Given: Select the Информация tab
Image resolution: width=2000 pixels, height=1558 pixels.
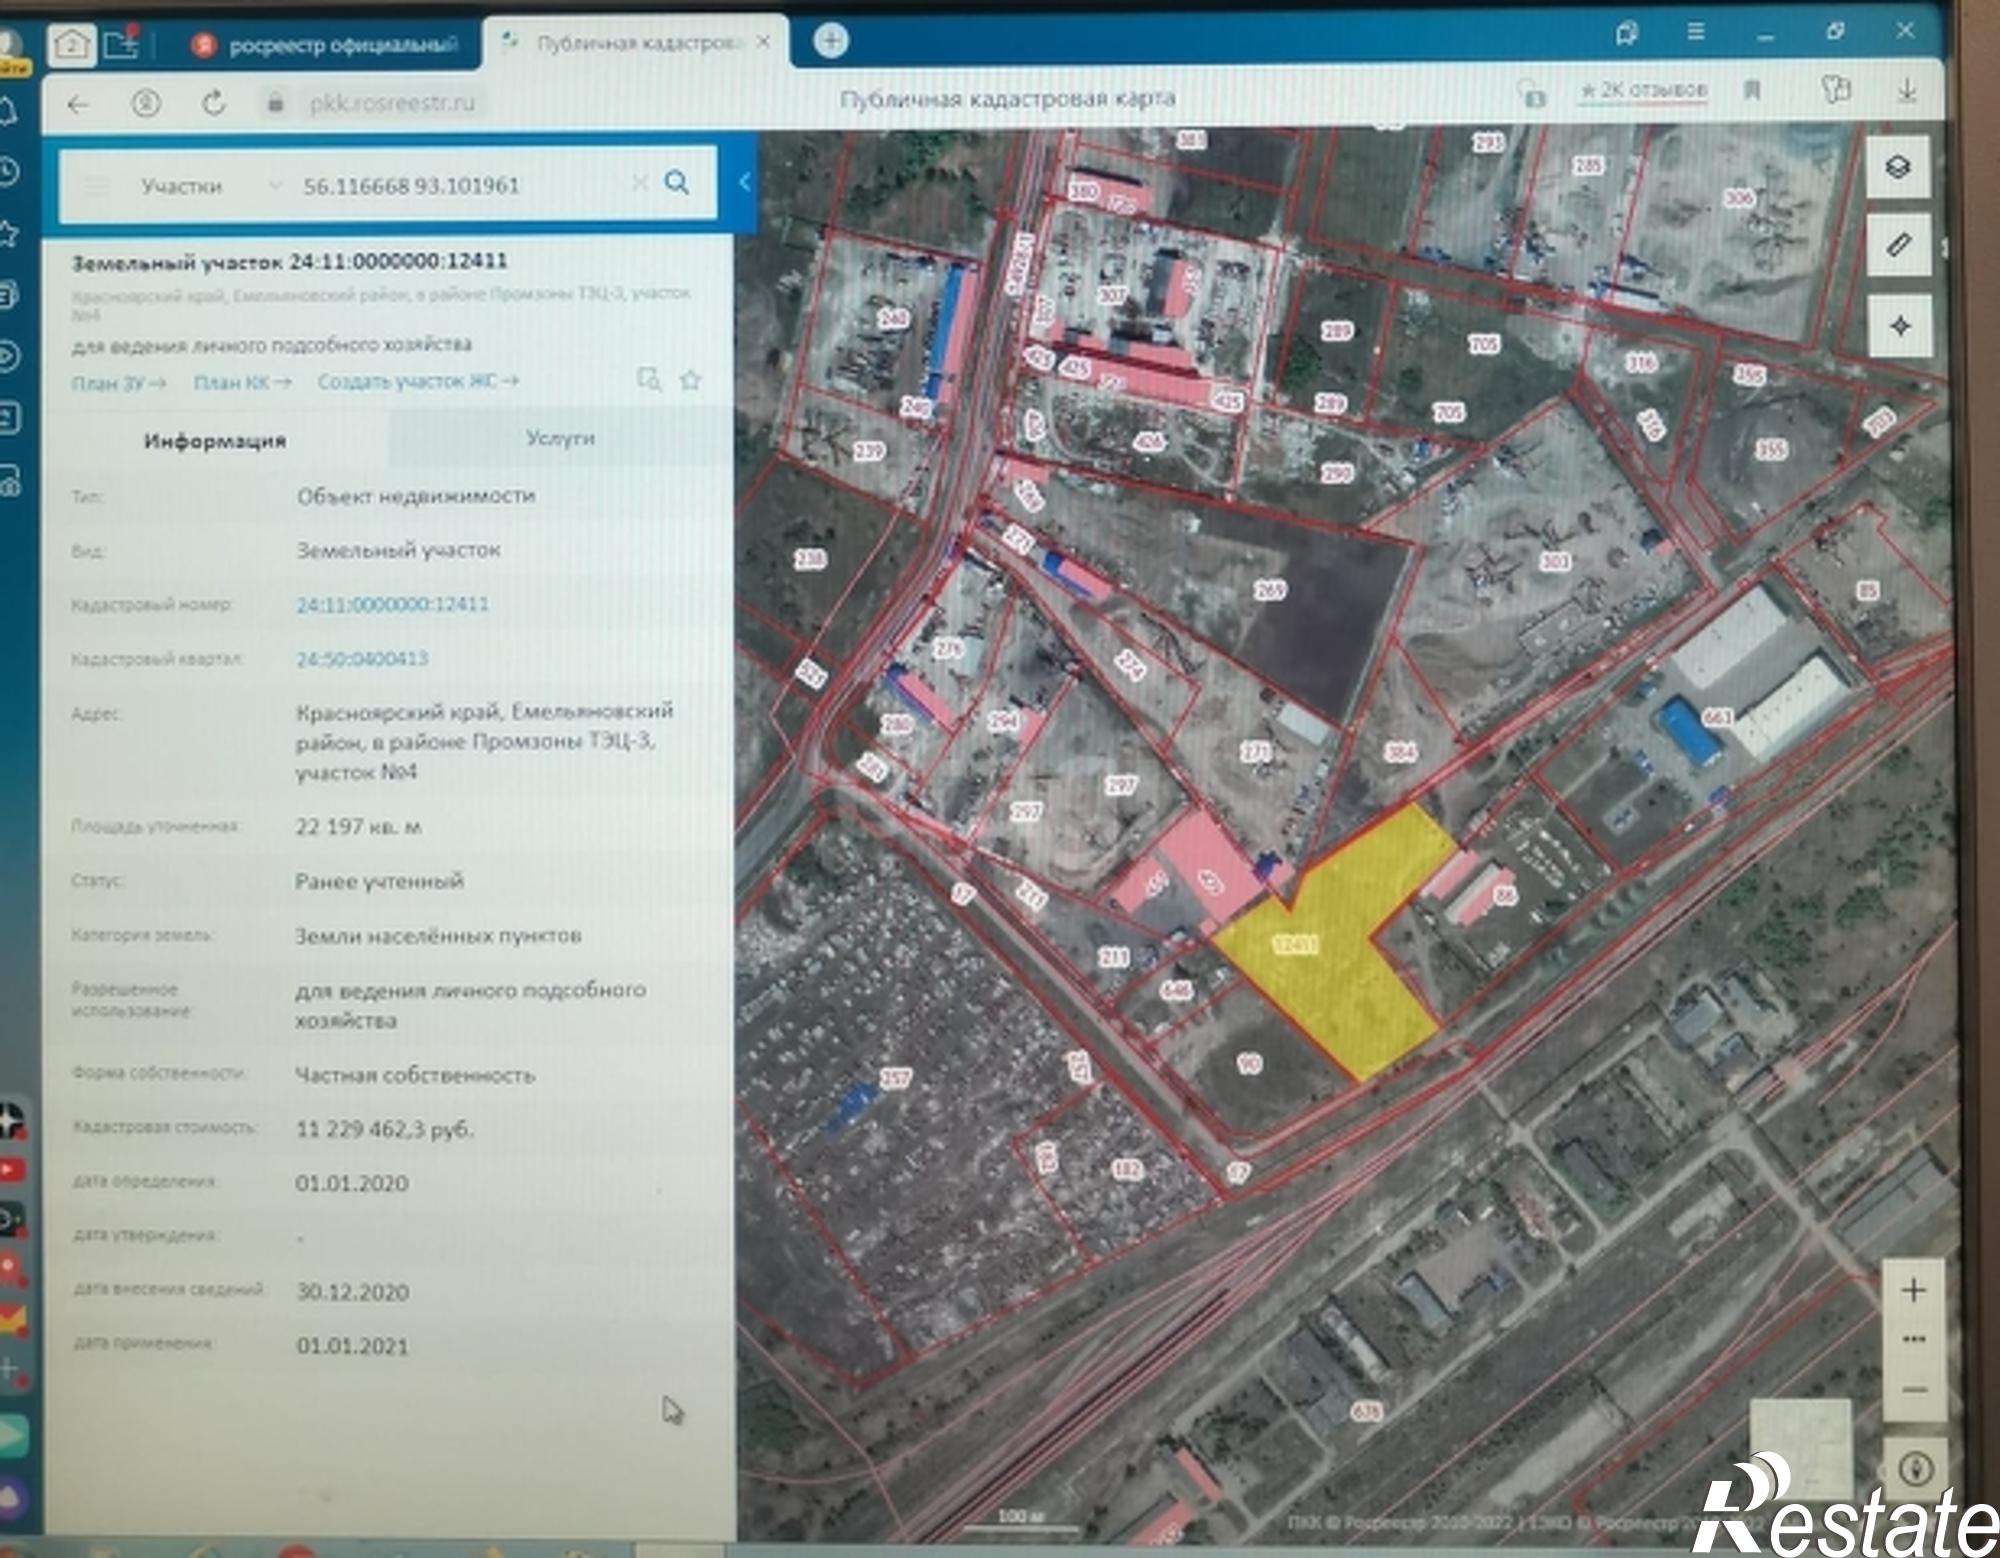Looking at the screenshot, I should [x=215, y=441].
